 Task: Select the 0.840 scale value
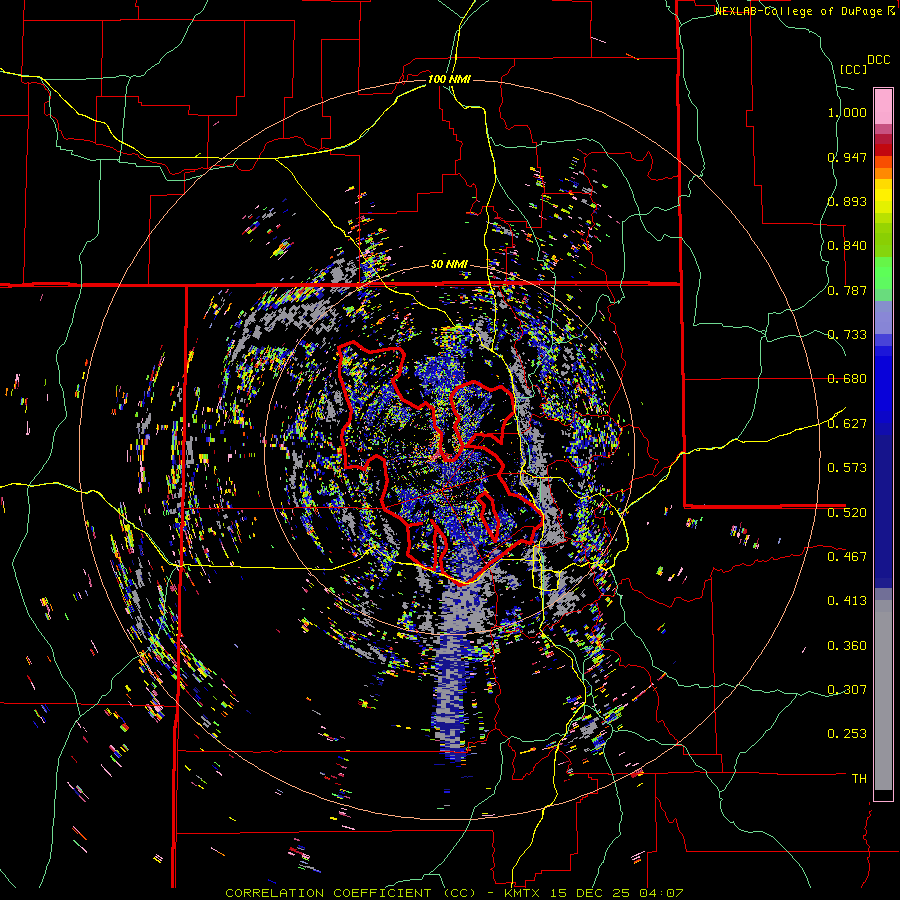847,246
